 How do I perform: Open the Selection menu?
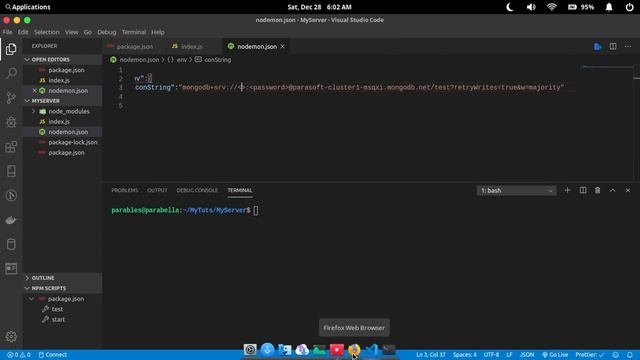coord(47,32)
